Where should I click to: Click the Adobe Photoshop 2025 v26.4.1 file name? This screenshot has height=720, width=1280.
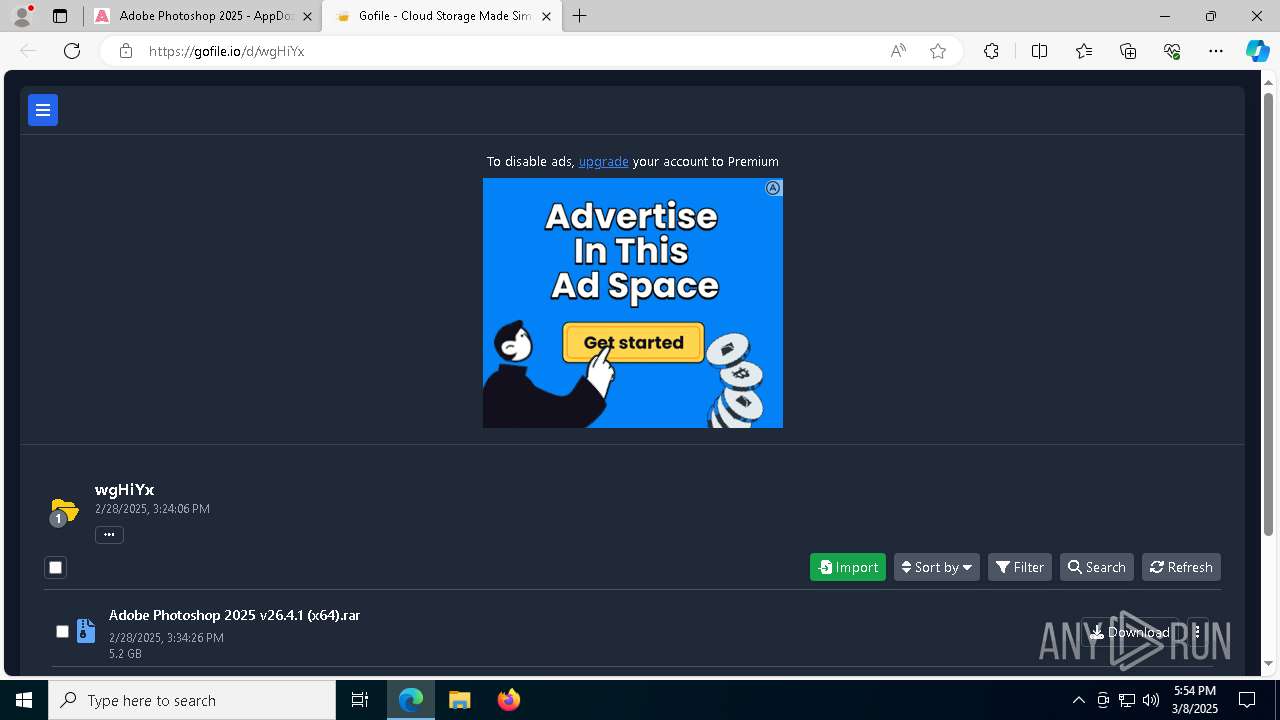(x=235, y=615)
